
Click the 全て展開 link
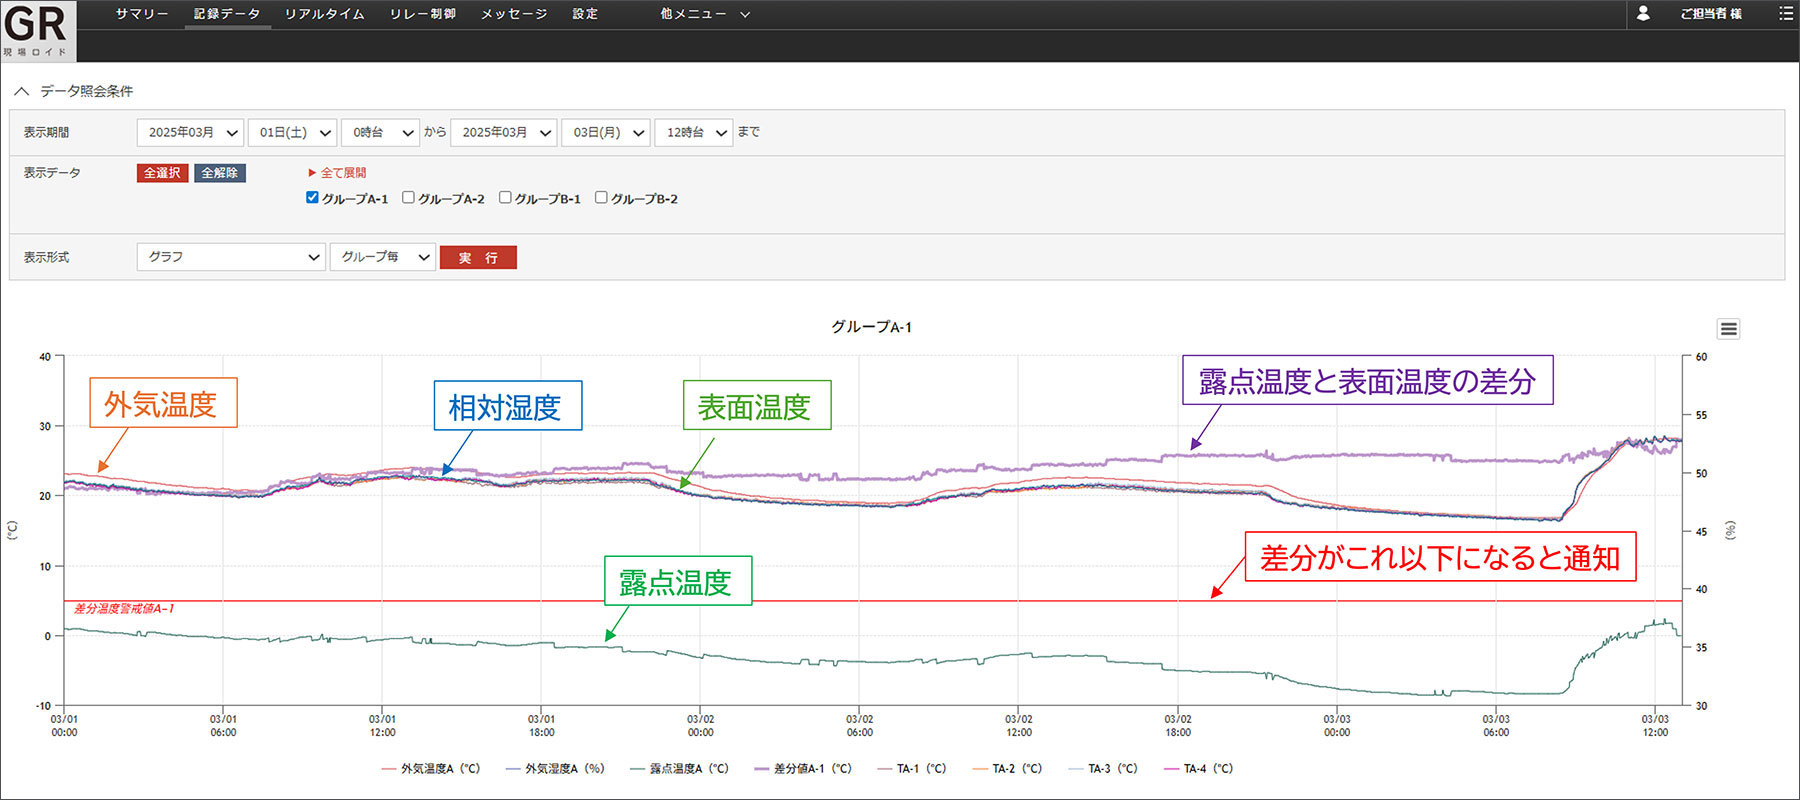[338, 173]
